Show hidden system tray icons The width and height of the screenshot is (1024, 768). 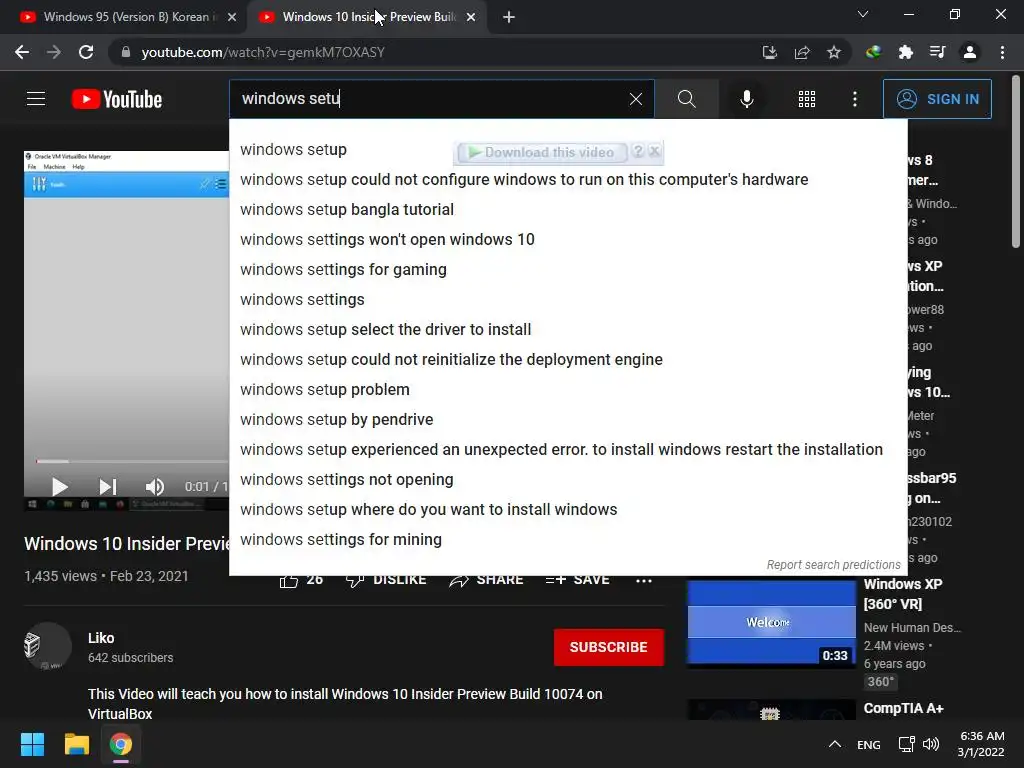(x=835, y=744)
